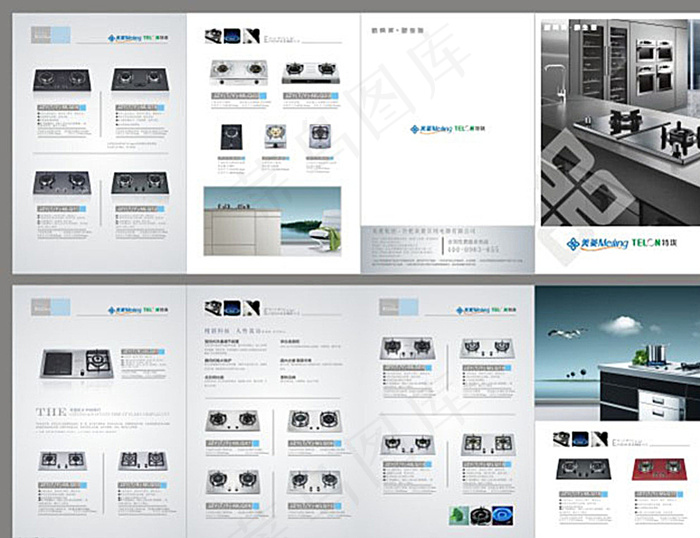The height and width of the screenshot is (538, 700).
Task: Click the large Meling TELON logo below the cover photo
Action: [622, 243]
